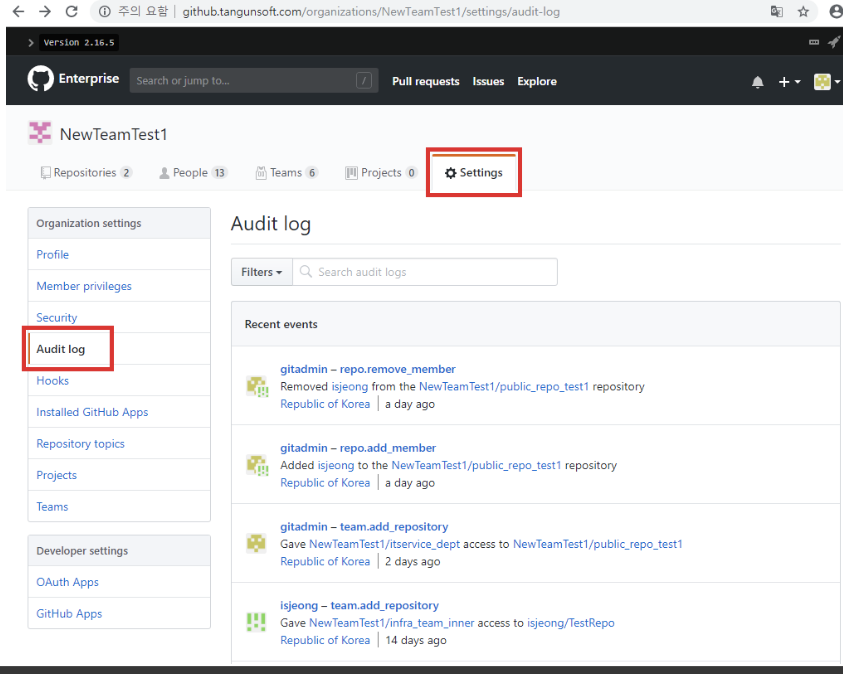
Task: Click the '2 days ago' timestamp
Action: coord(412,561)
